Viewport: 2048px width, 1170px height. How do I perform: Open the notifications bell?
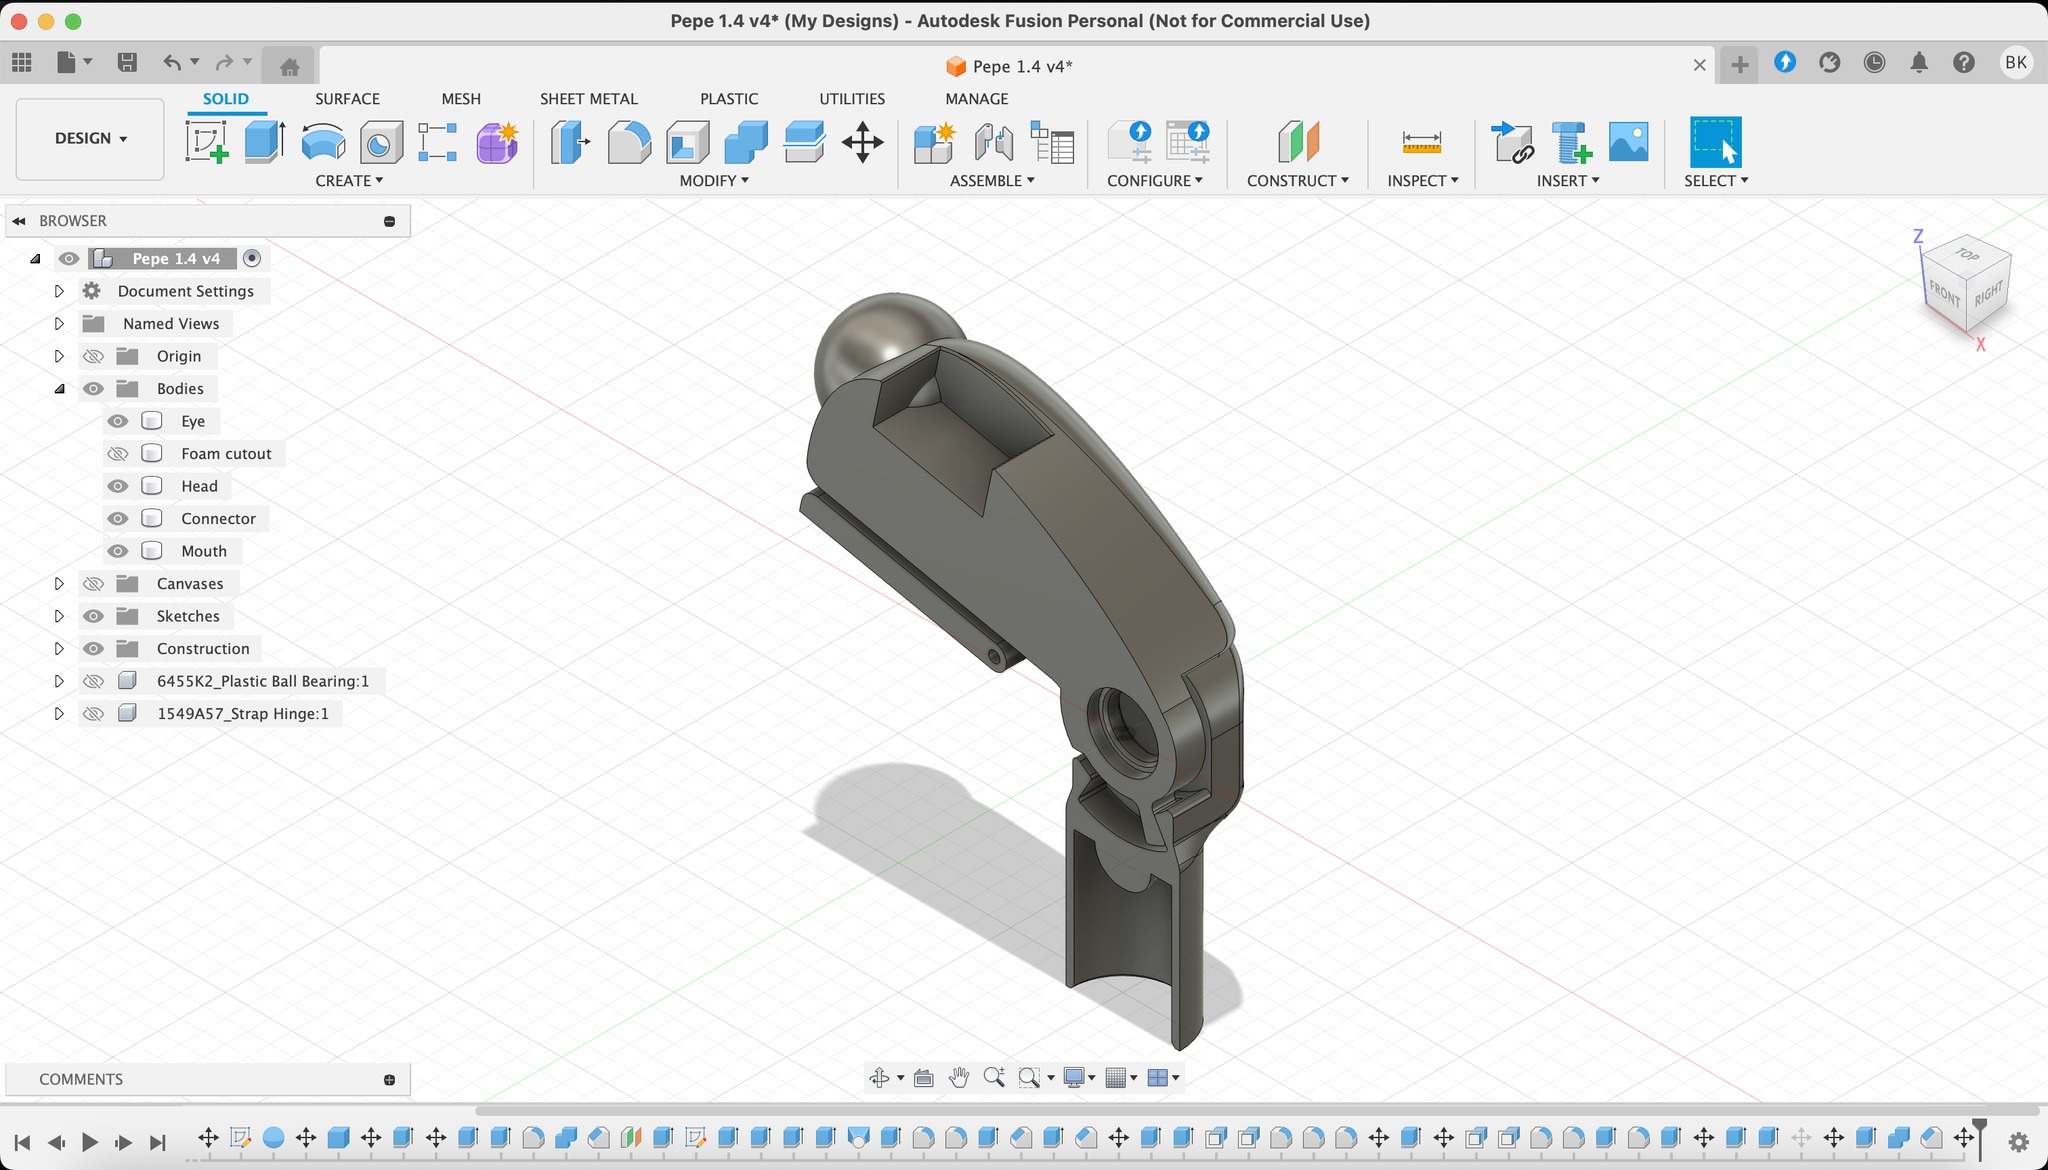(x=1918, y=63)
